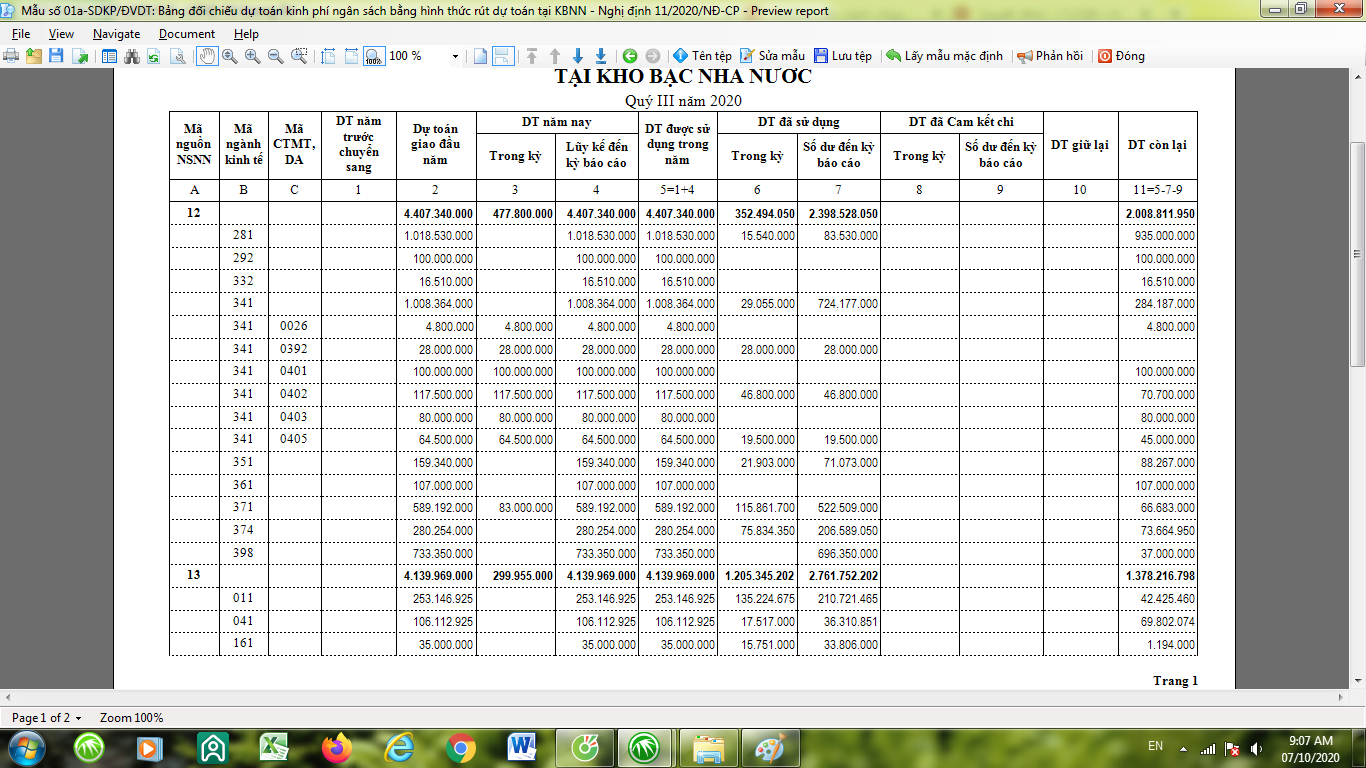The height and width of the screenshot is (768, 1366).
Task: Click cell value 2.008.811.950
Action: click(x=1159, y=214)
